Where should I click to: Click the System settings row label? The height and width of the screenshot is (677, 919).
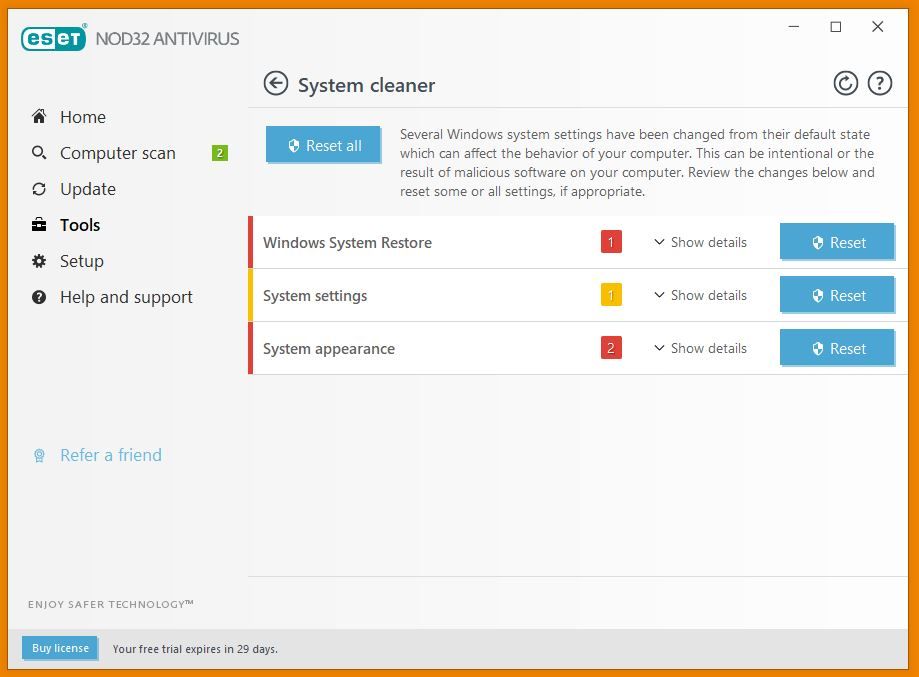[315, 296]
